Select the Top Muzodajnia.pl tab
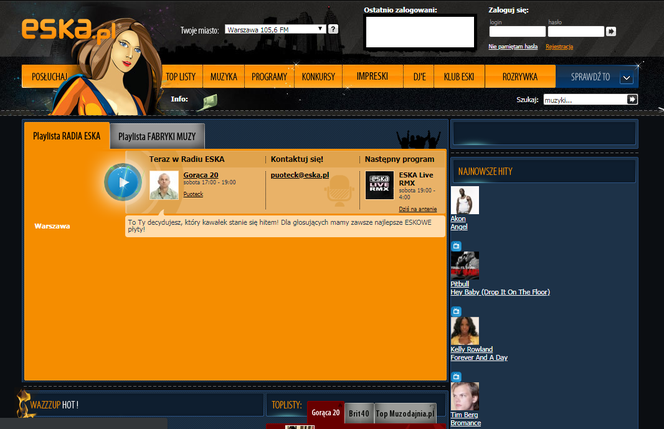The width and height of the screenshot is (664, 429). click(405, 413)
